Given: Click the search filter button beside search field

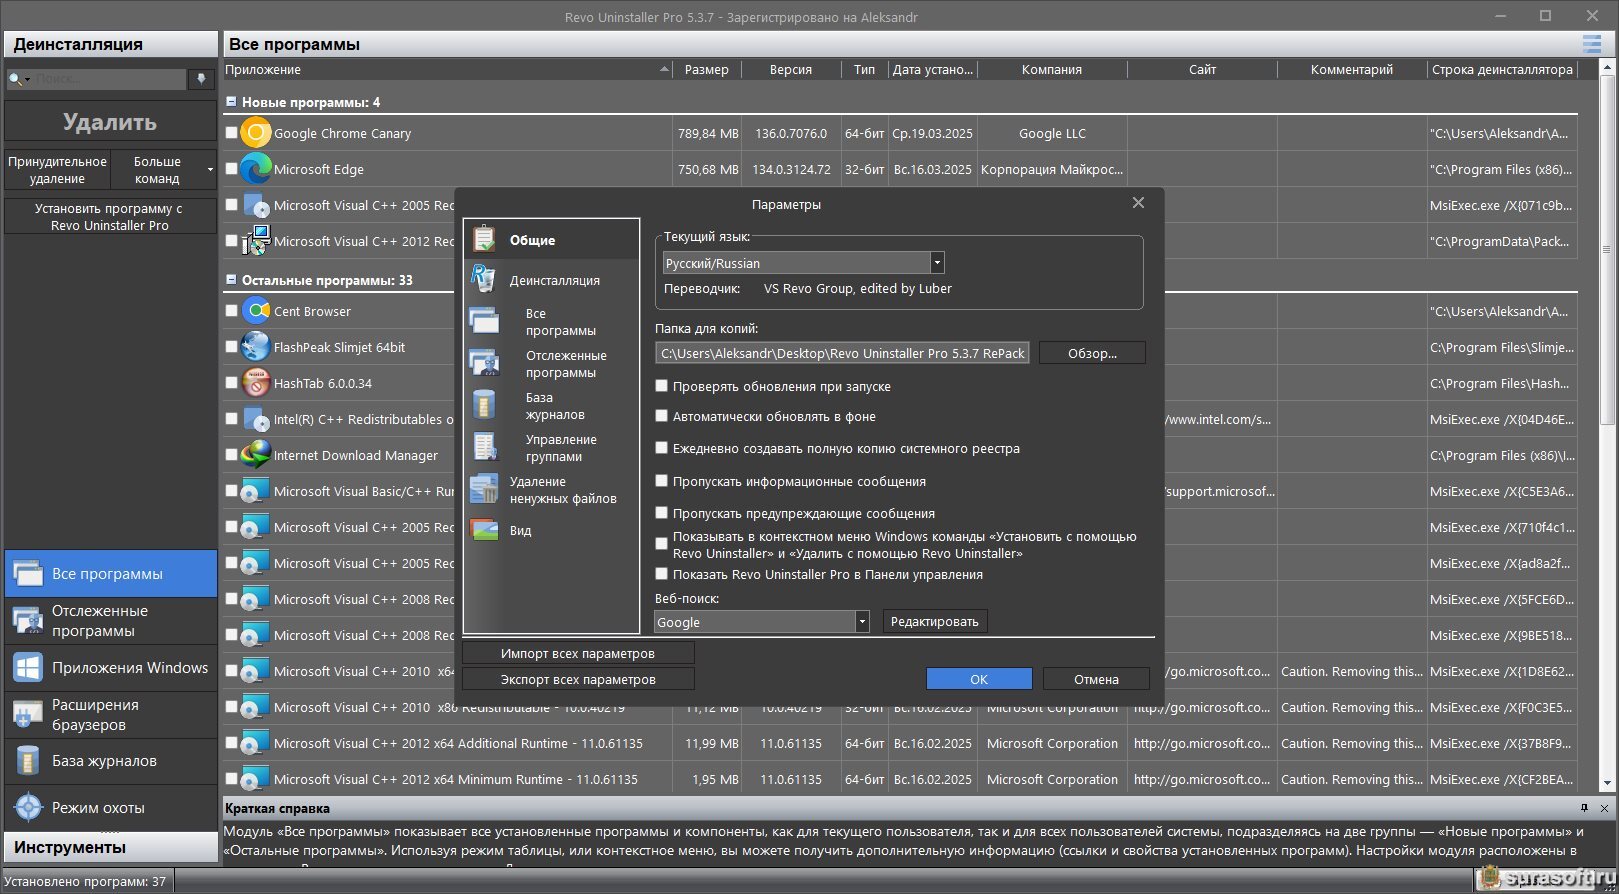Looking at the screenshot, I should [201, 79].
